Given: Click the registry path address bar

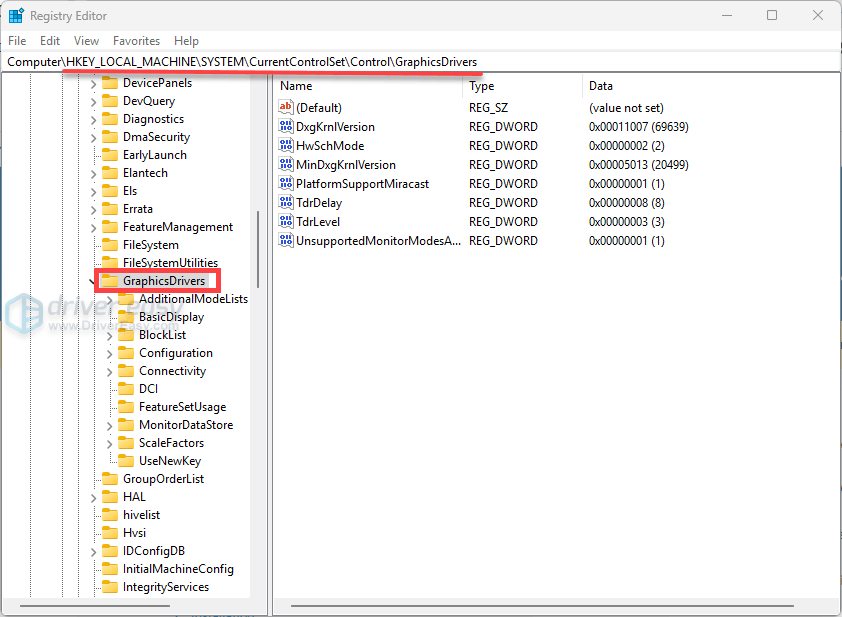Looking at the screenshot, I should 420,62.
